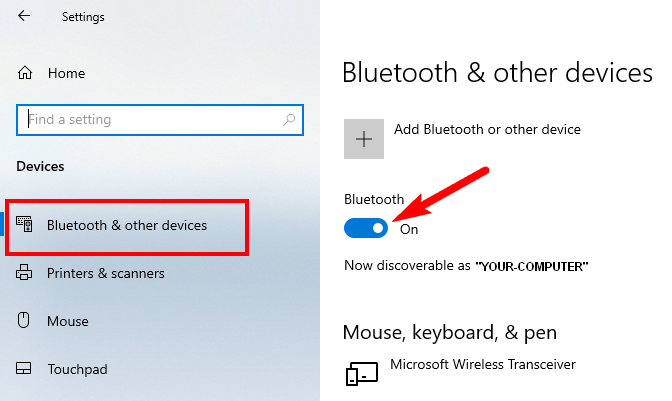This screenshot has height=401, width=672.
Task: Click the Home house icon
Action: pyautogui.click(x=25, y=73)
